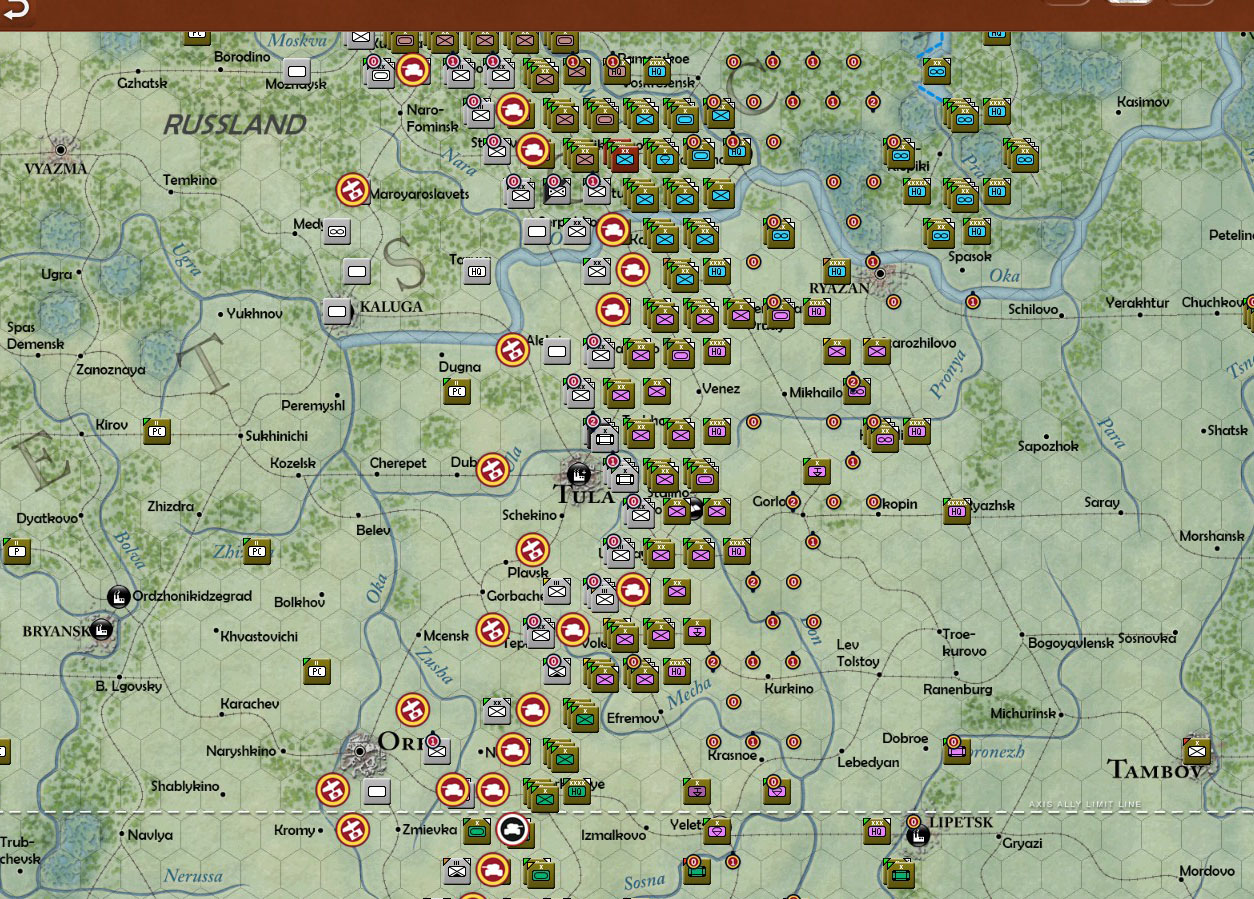Image resolution: width=1254 pixels, height=899 pixels.
Task: Click the Gzhatsk town label
Action: (x=142, y=83)
